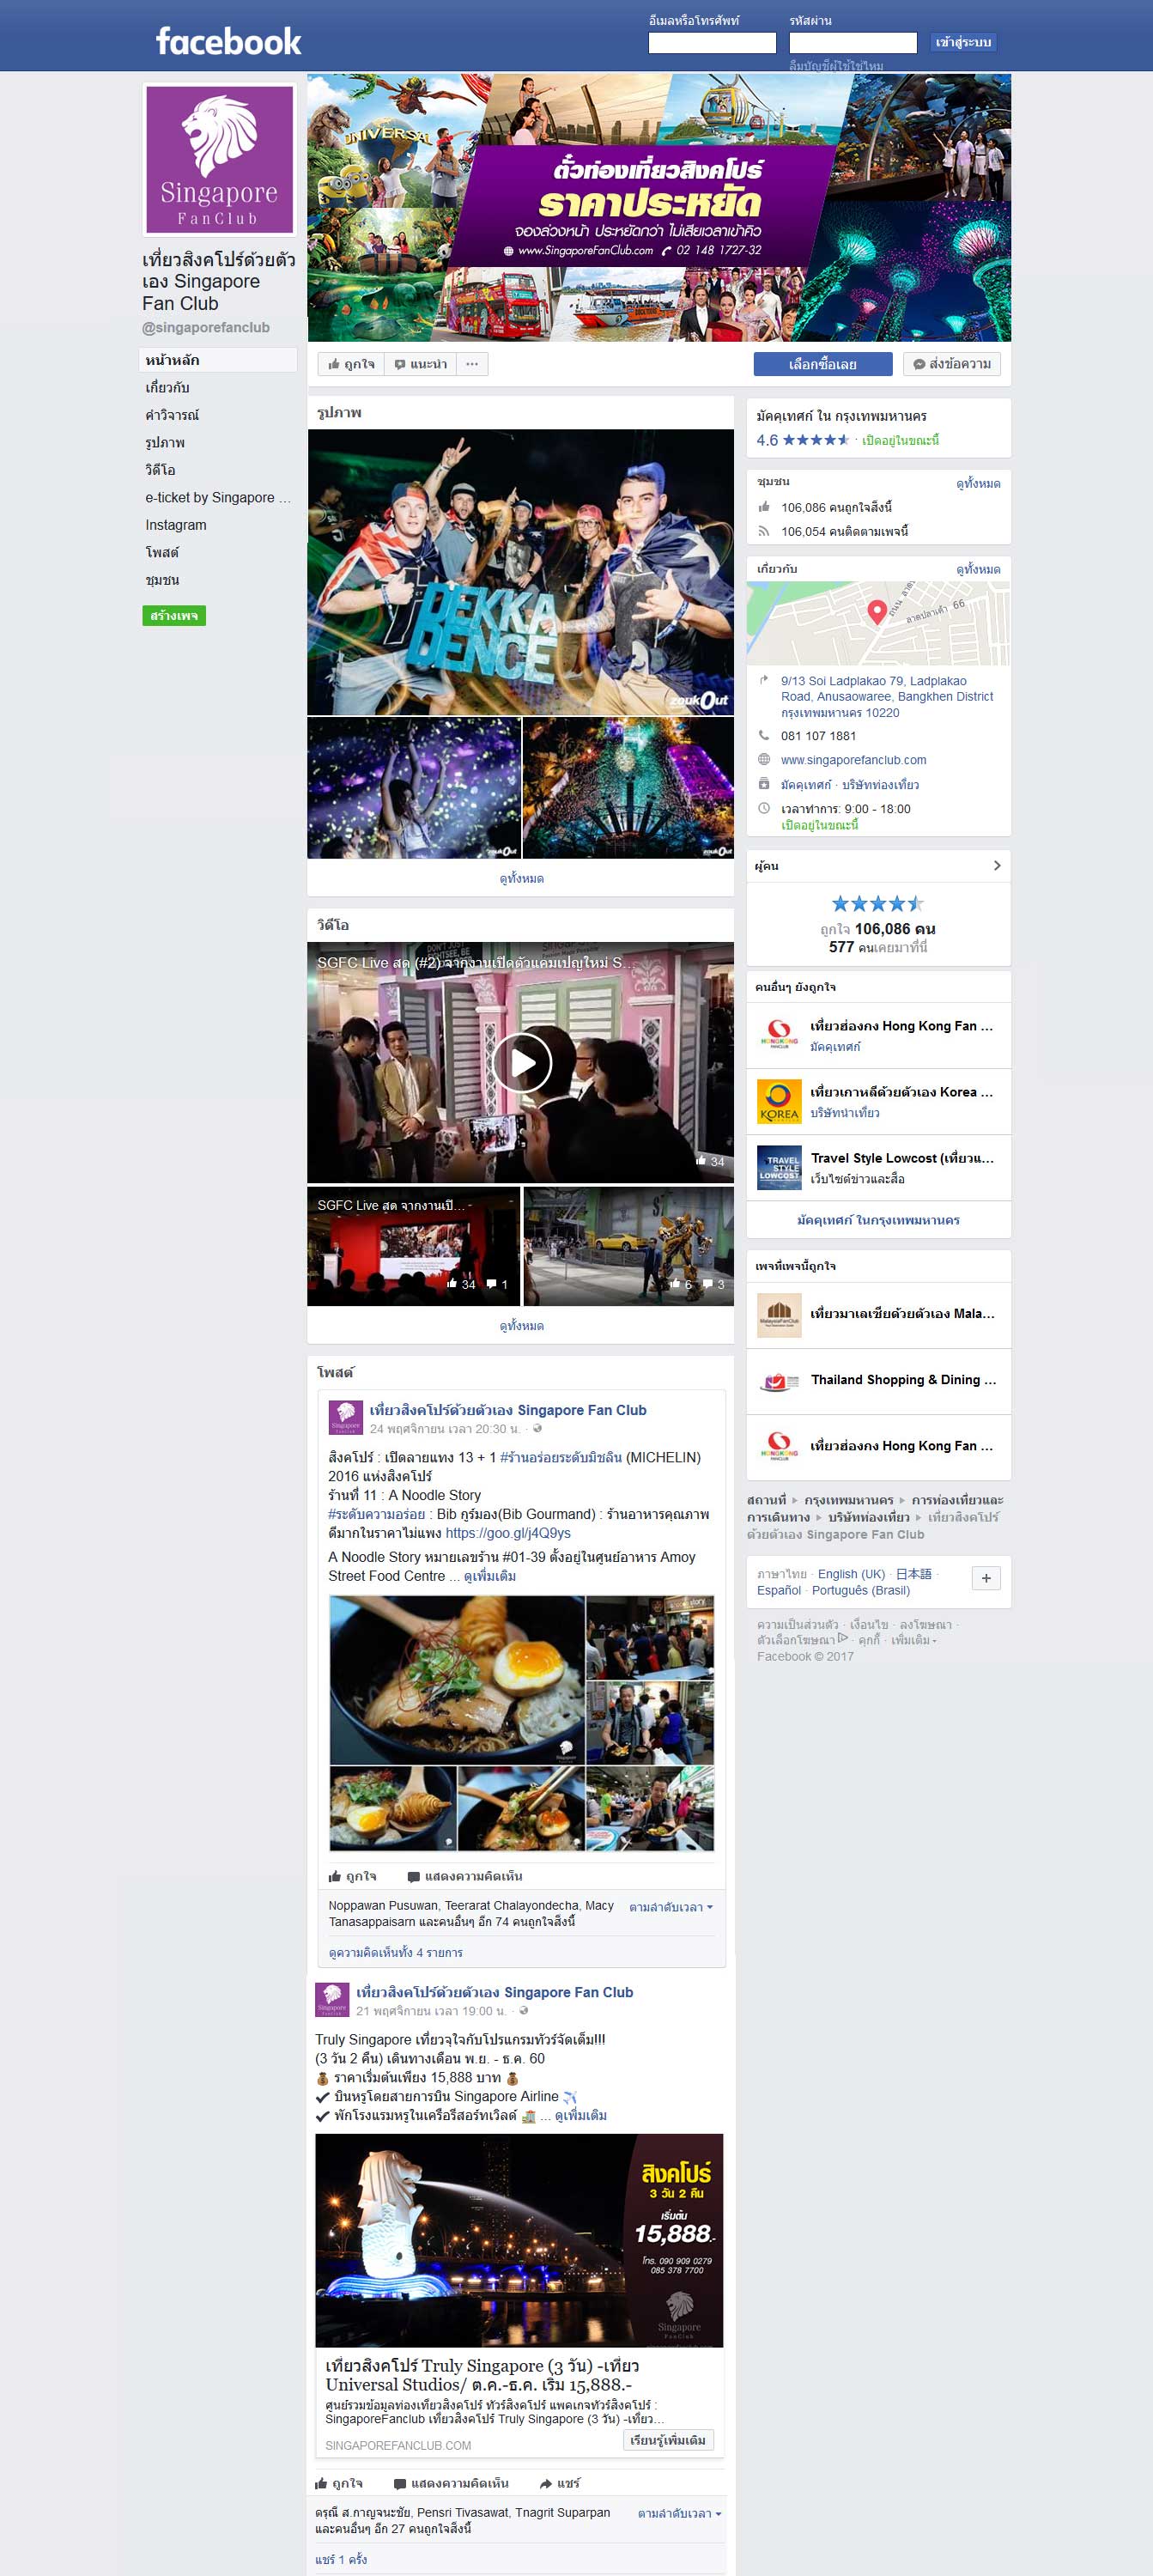Expand noodle post with ดูเพิ่มเติม
Viewport: 1153px width, 2576px height.
(x=490, y=1576)
